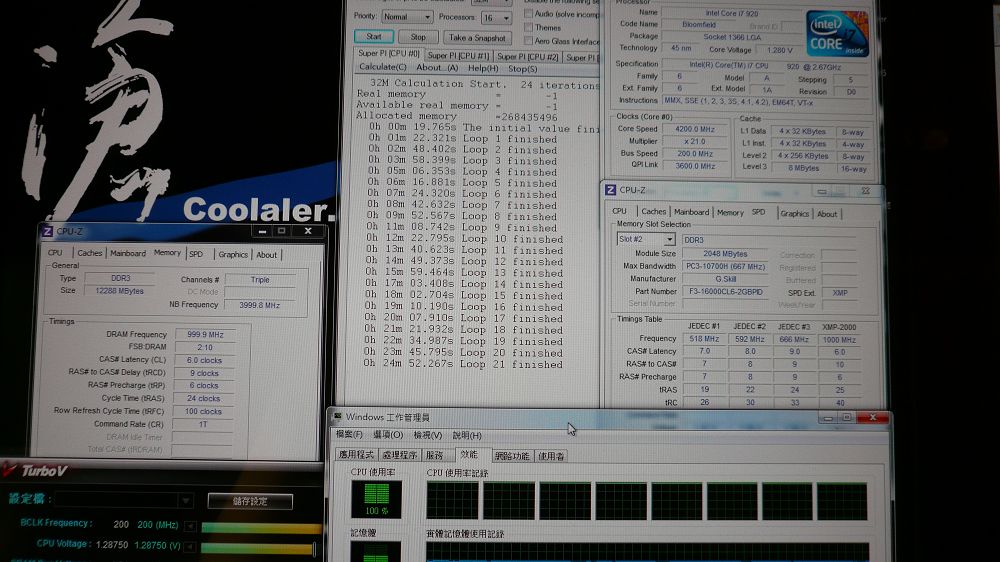Open CPU tab in the CPU-Z SPD window
Image resolution: width=1000 pixels, height=562 pixels.
tap(619, 211)
